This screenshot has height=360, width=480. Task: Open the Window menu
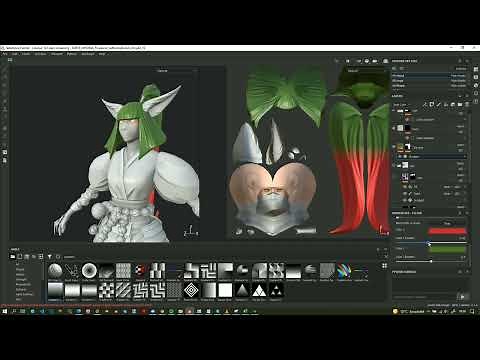click(x=40, y=54)
